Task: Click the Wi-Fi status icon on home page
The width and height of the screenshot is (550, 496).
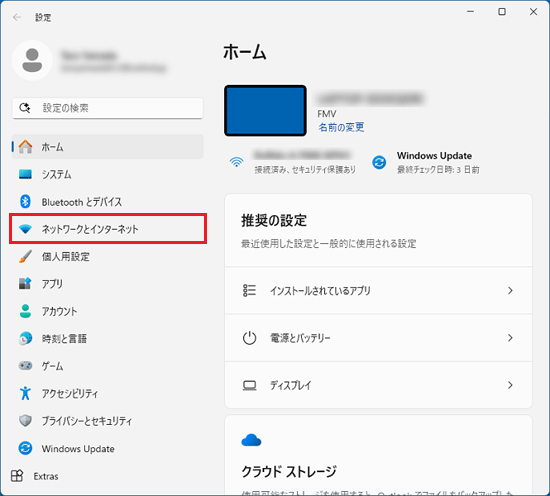Action: coord(236,162)
